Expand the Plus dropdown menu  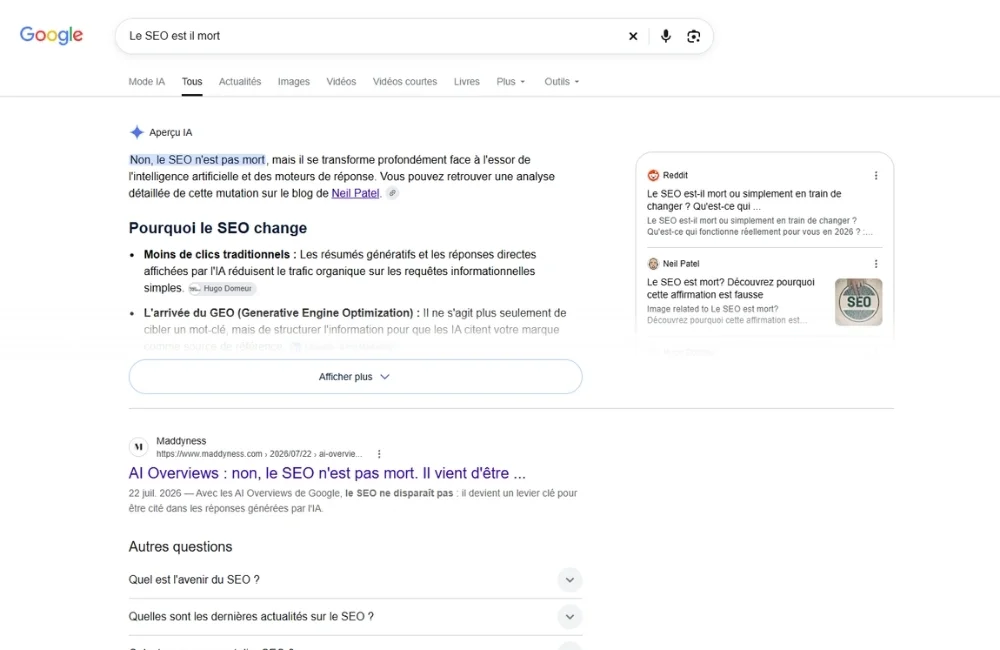511,82
